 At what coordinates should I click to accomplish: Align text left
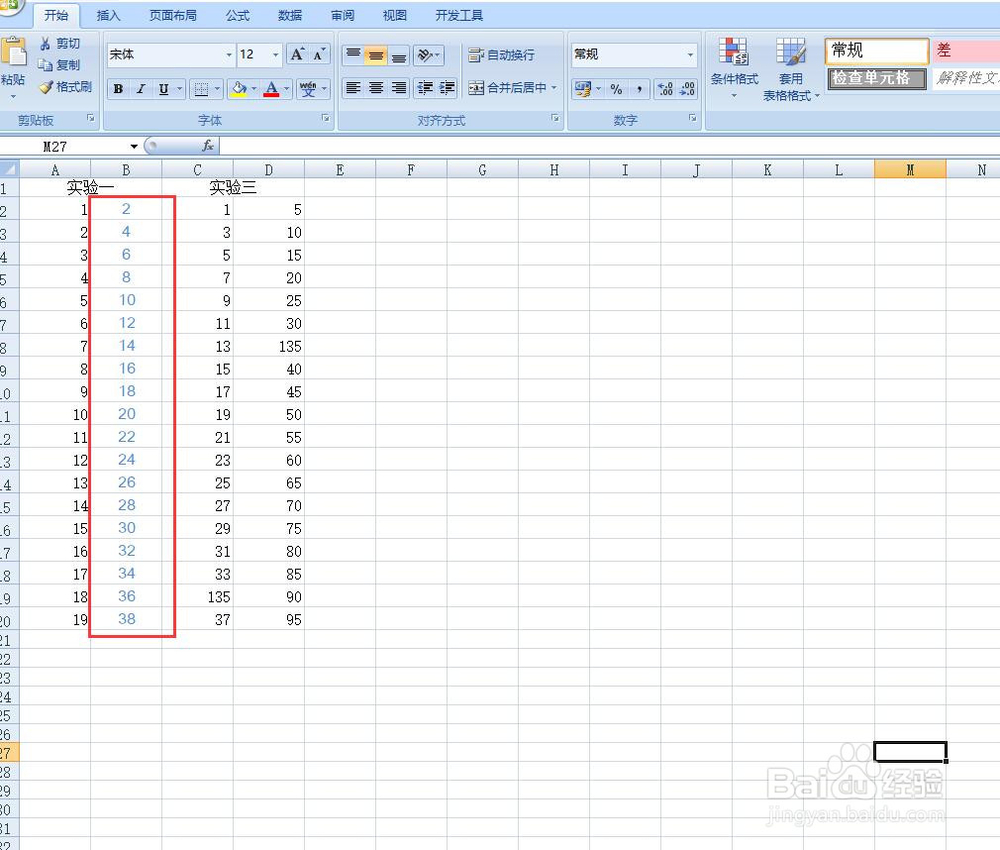click(353, 87)
